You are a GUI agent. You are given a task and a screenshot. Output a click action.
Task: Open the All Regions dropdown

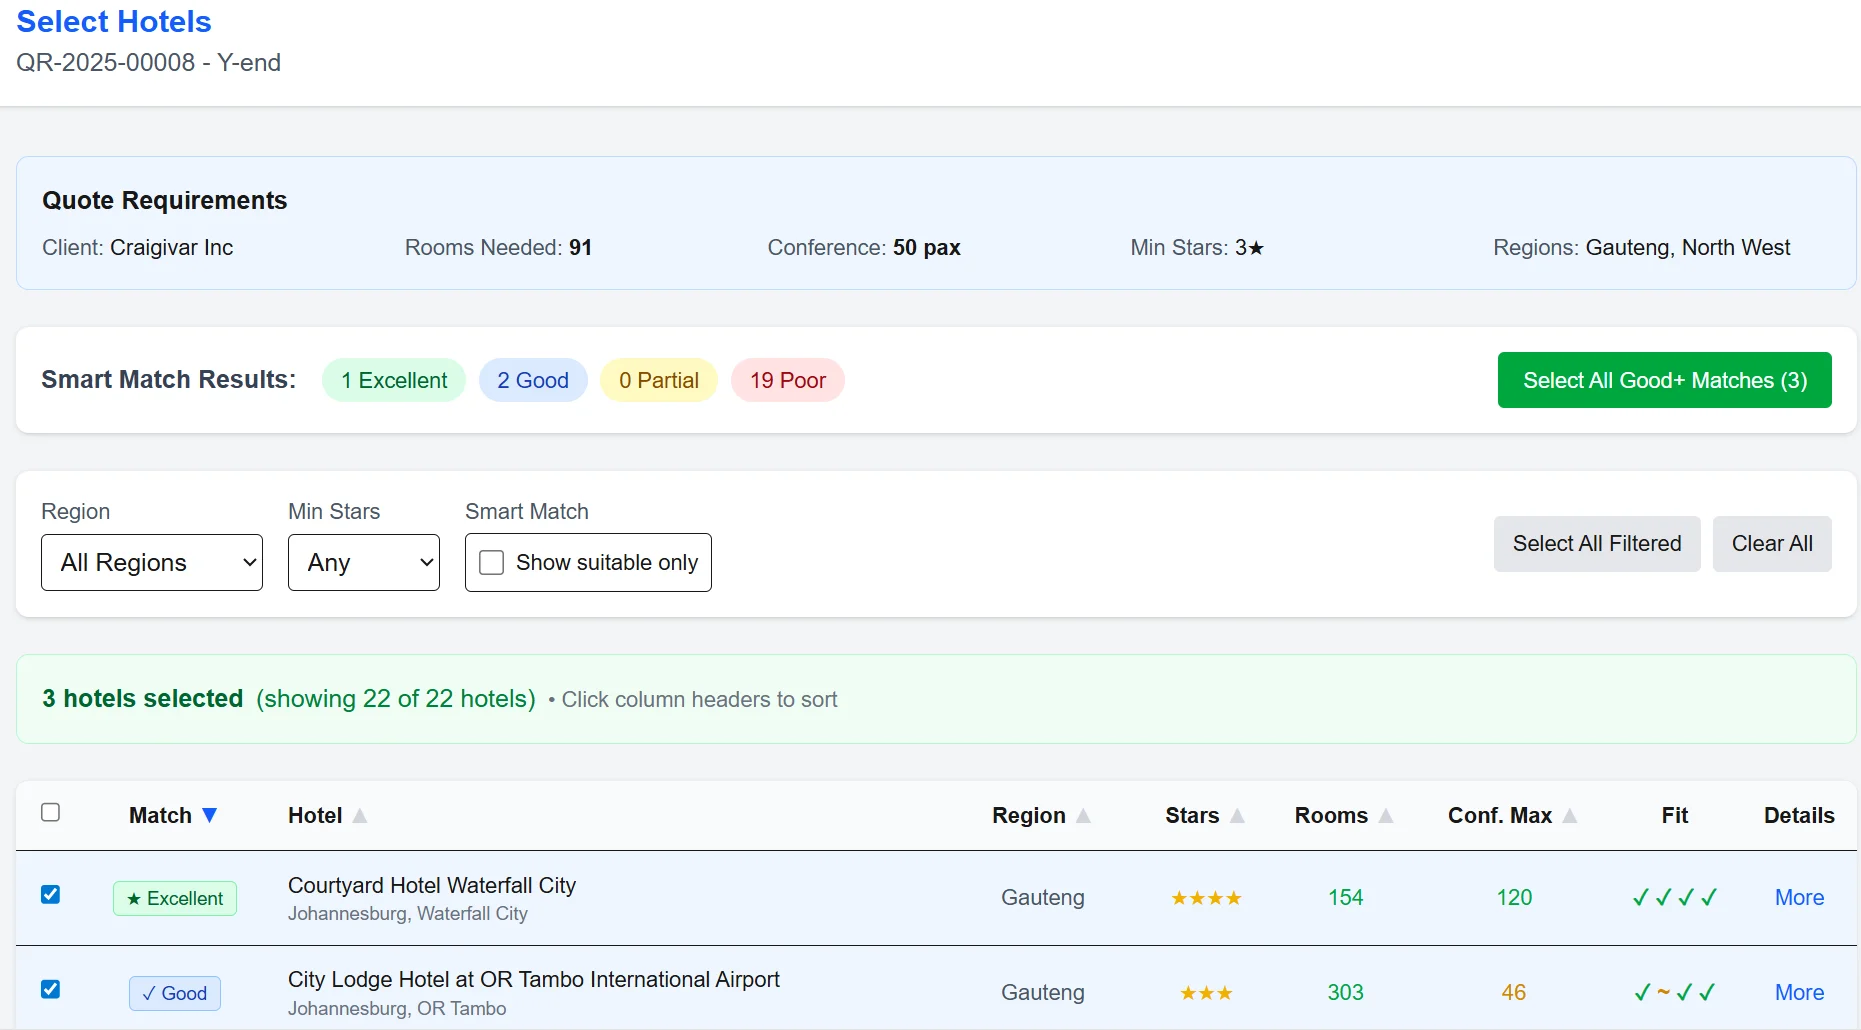click(x=152, y=562)
